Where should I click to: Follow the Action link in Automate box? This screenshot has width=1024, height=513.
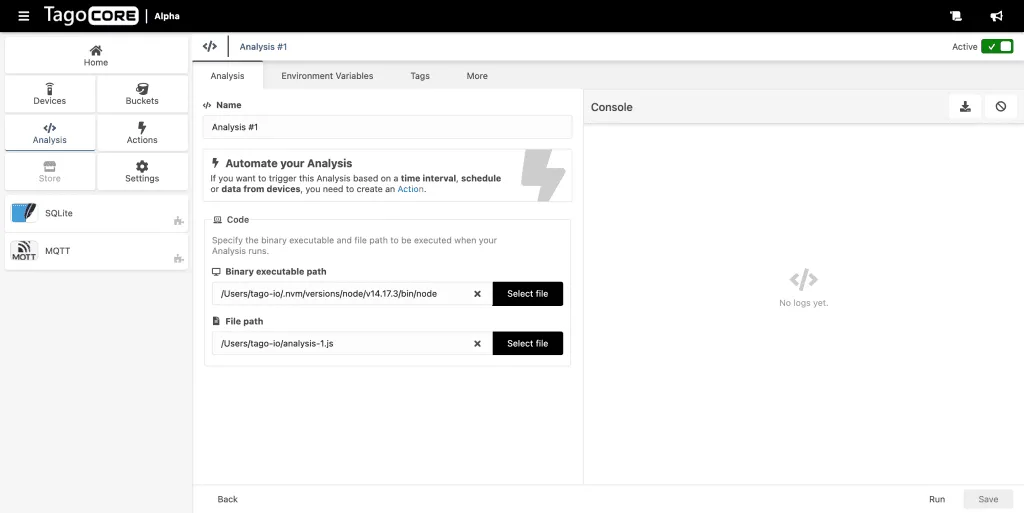(x=410, y=189)
